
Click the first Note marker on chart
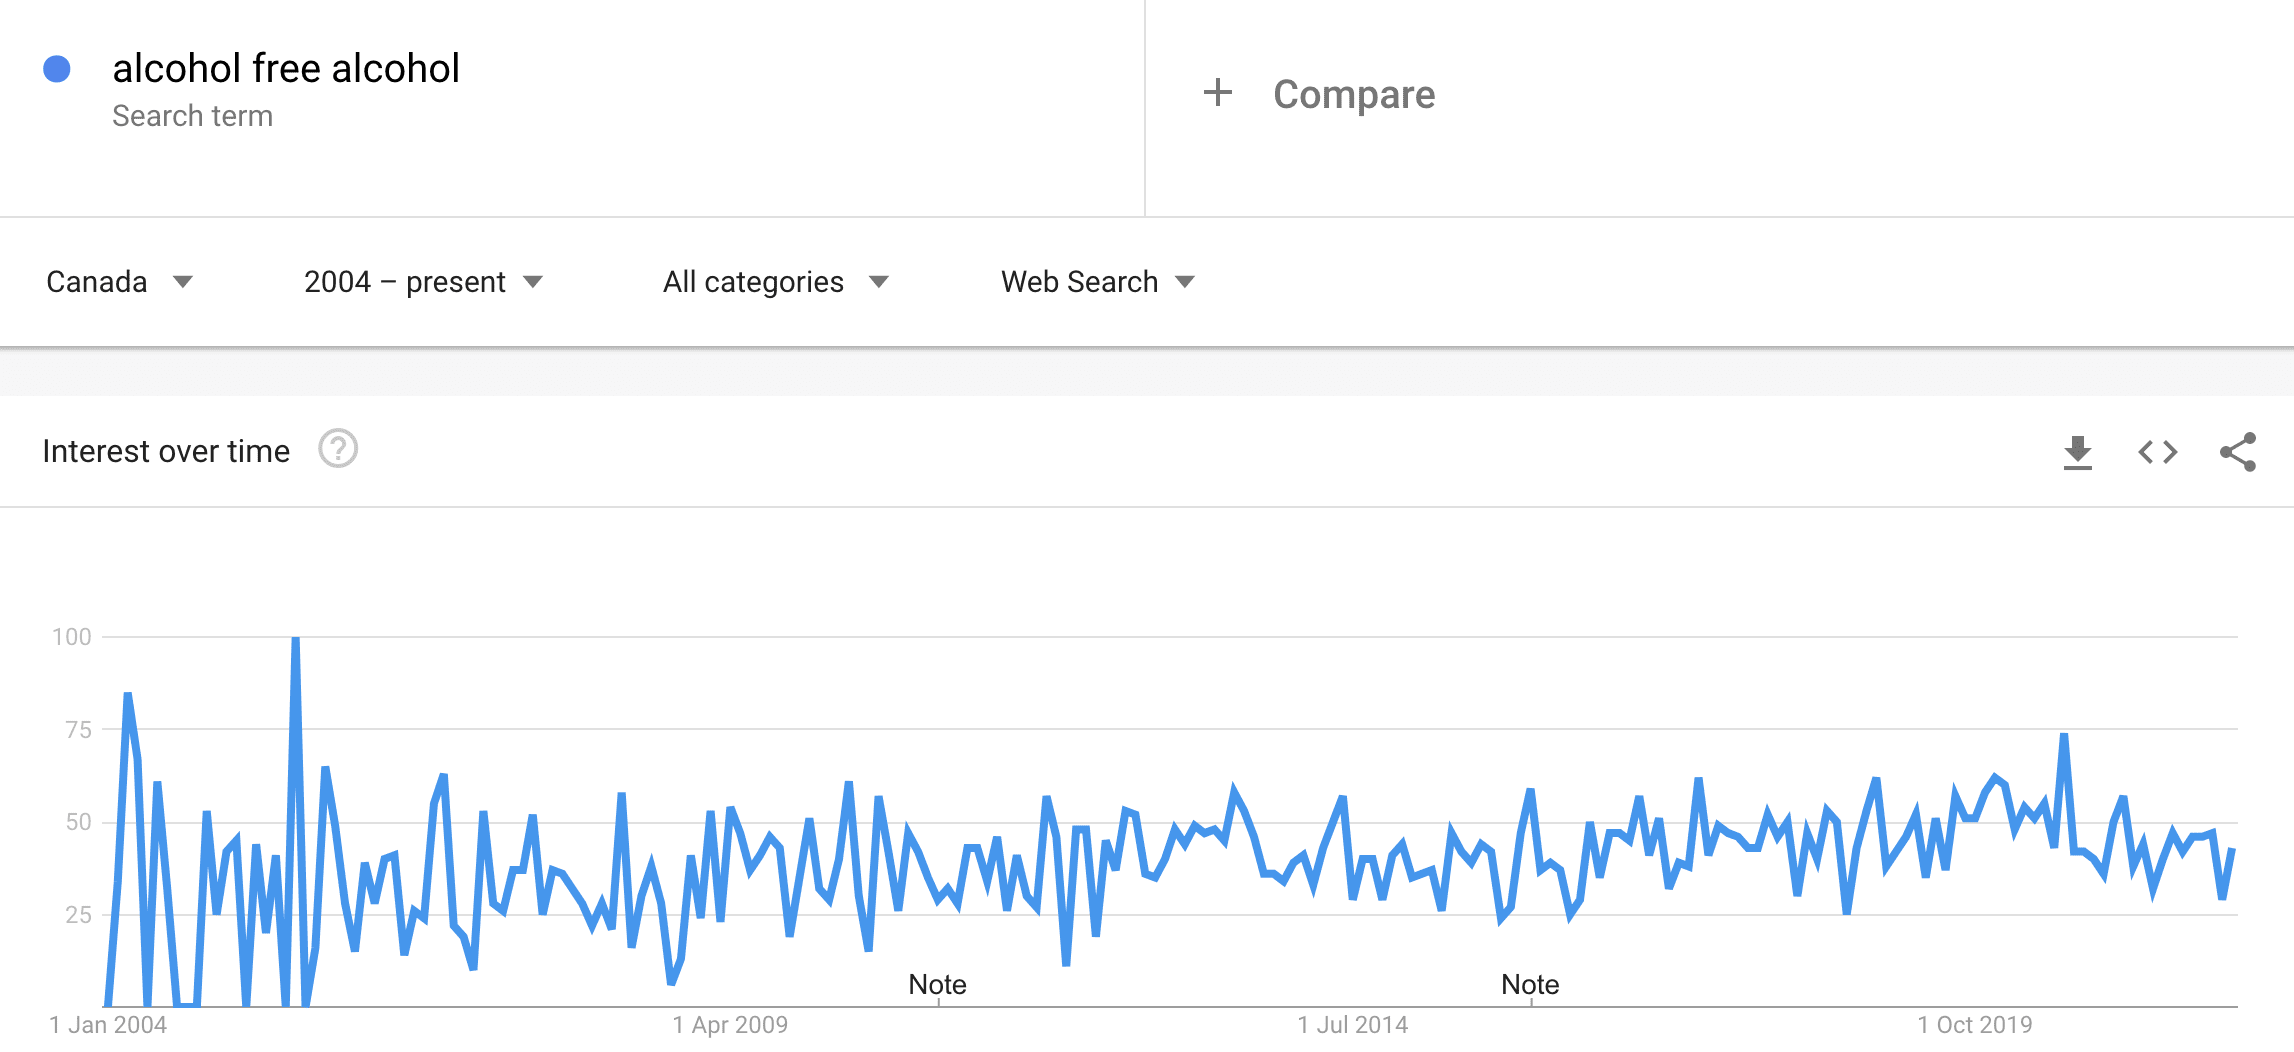pyautogui.click(x=937, y=984)
